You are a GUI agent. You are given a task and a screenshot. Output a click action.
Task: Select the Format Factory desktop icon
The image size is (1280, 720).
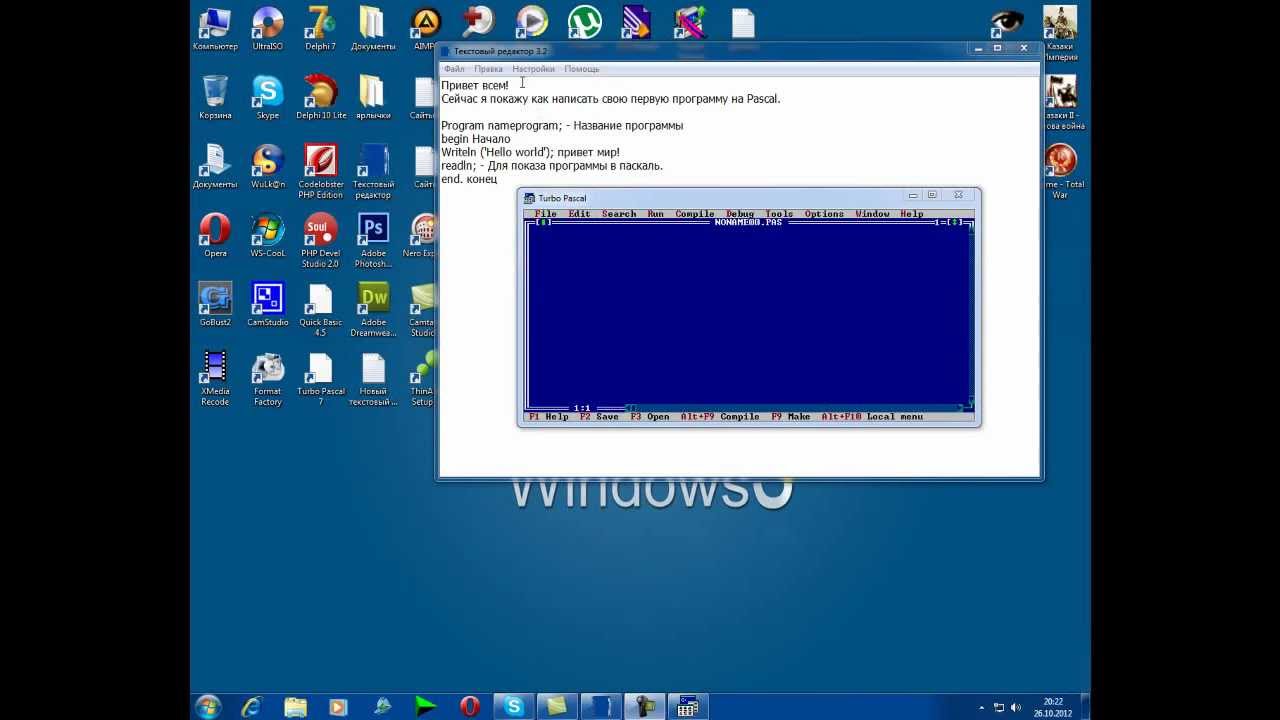tap(267, 378)
